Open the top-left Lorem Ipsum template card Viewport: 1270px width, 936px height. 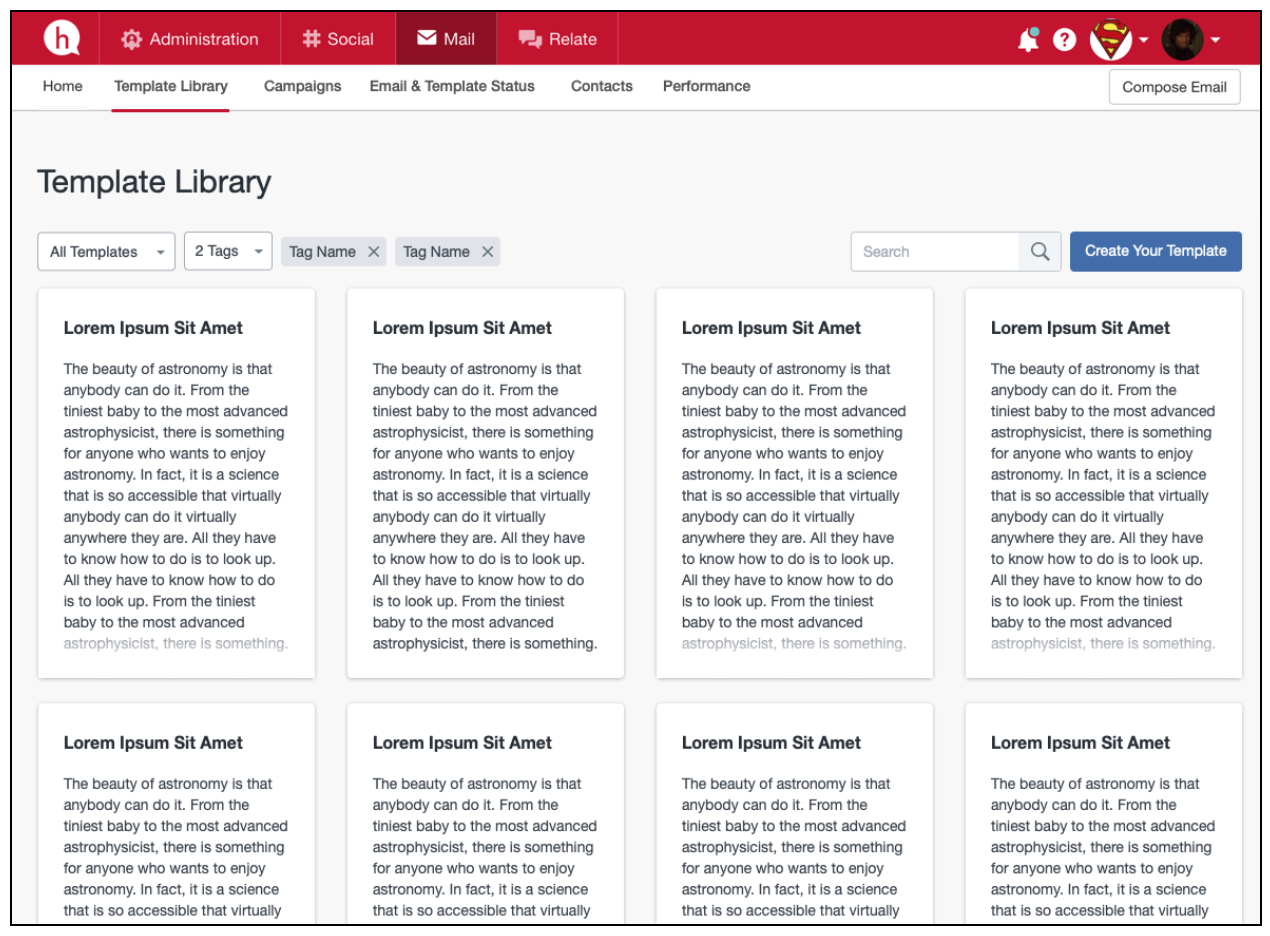[x=176, y=484]
